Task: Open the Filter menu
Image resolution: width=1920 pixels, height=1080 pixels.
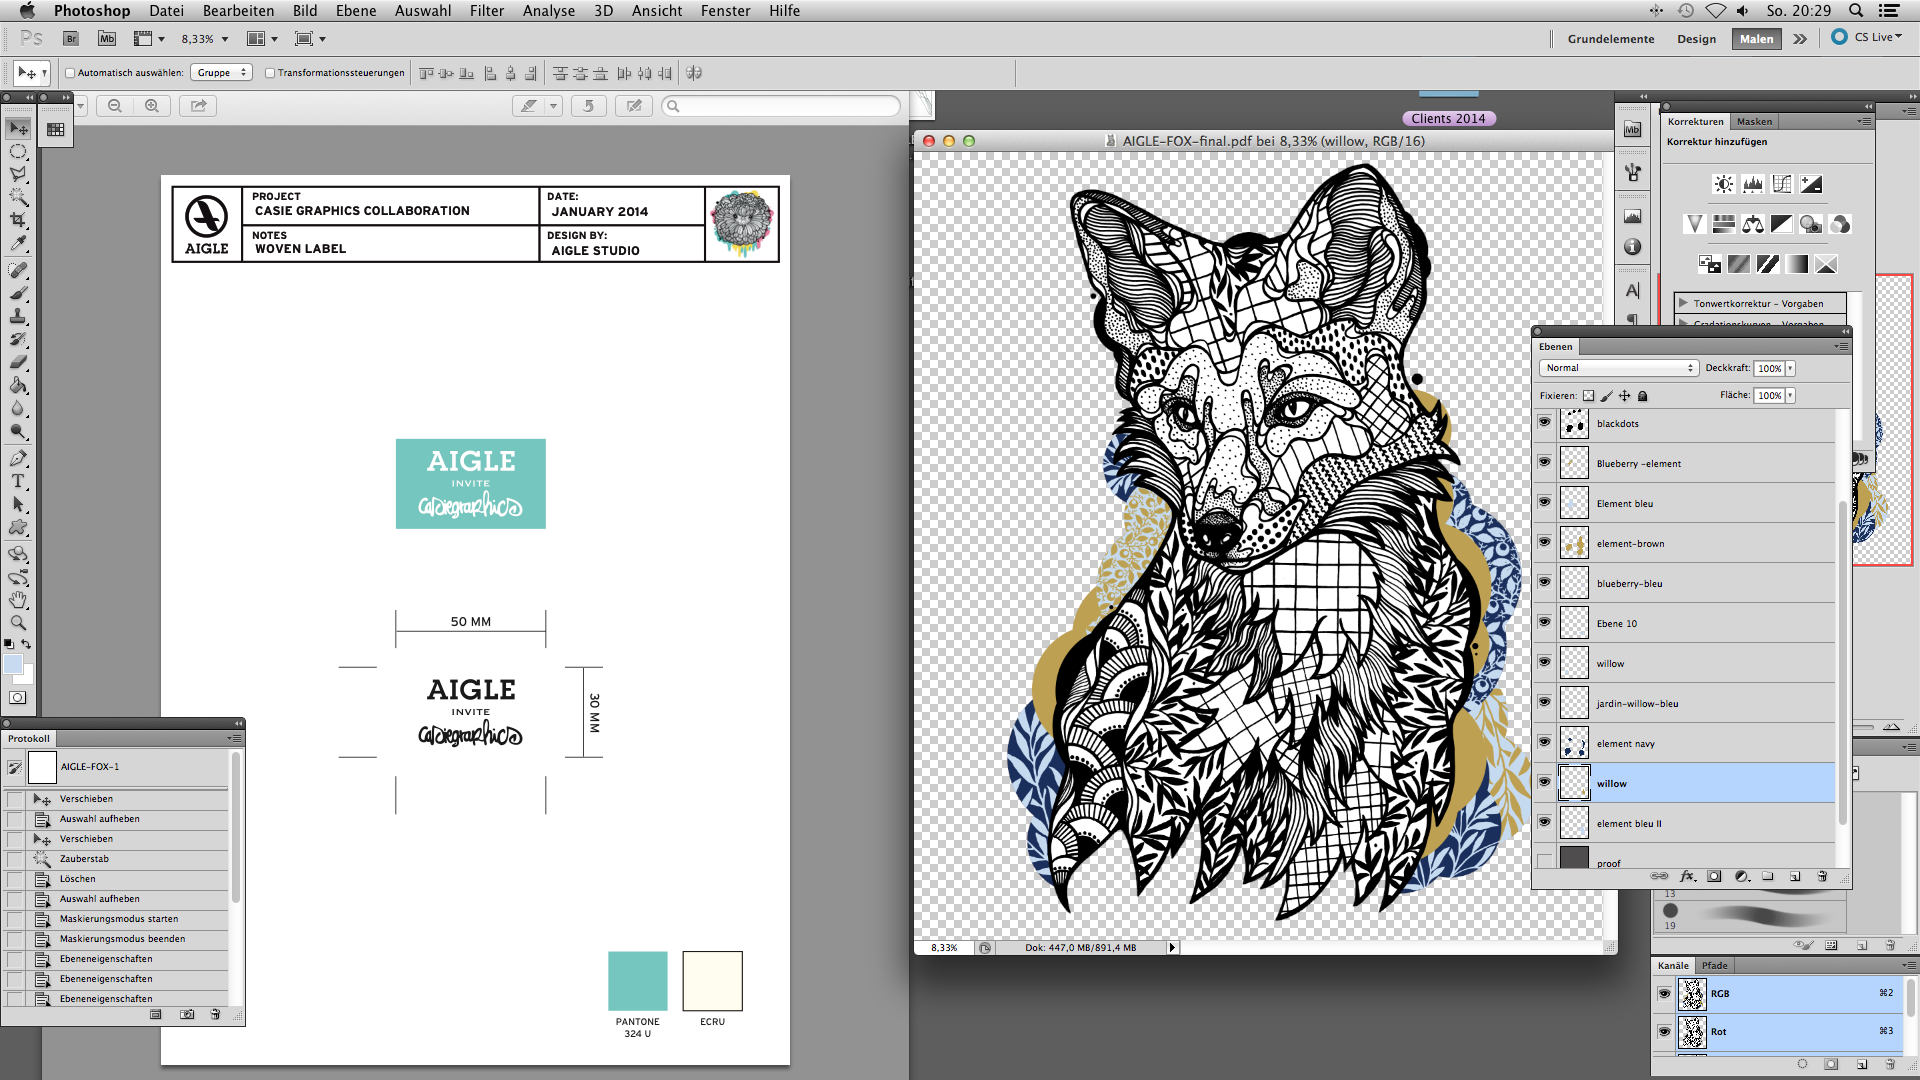Action: (x=487, y=11)
